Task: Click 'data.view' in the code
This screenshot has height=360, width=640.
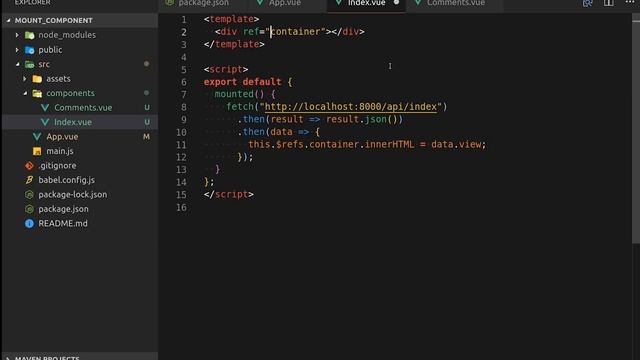Action: pyautogui.click(x=456, y=144)
